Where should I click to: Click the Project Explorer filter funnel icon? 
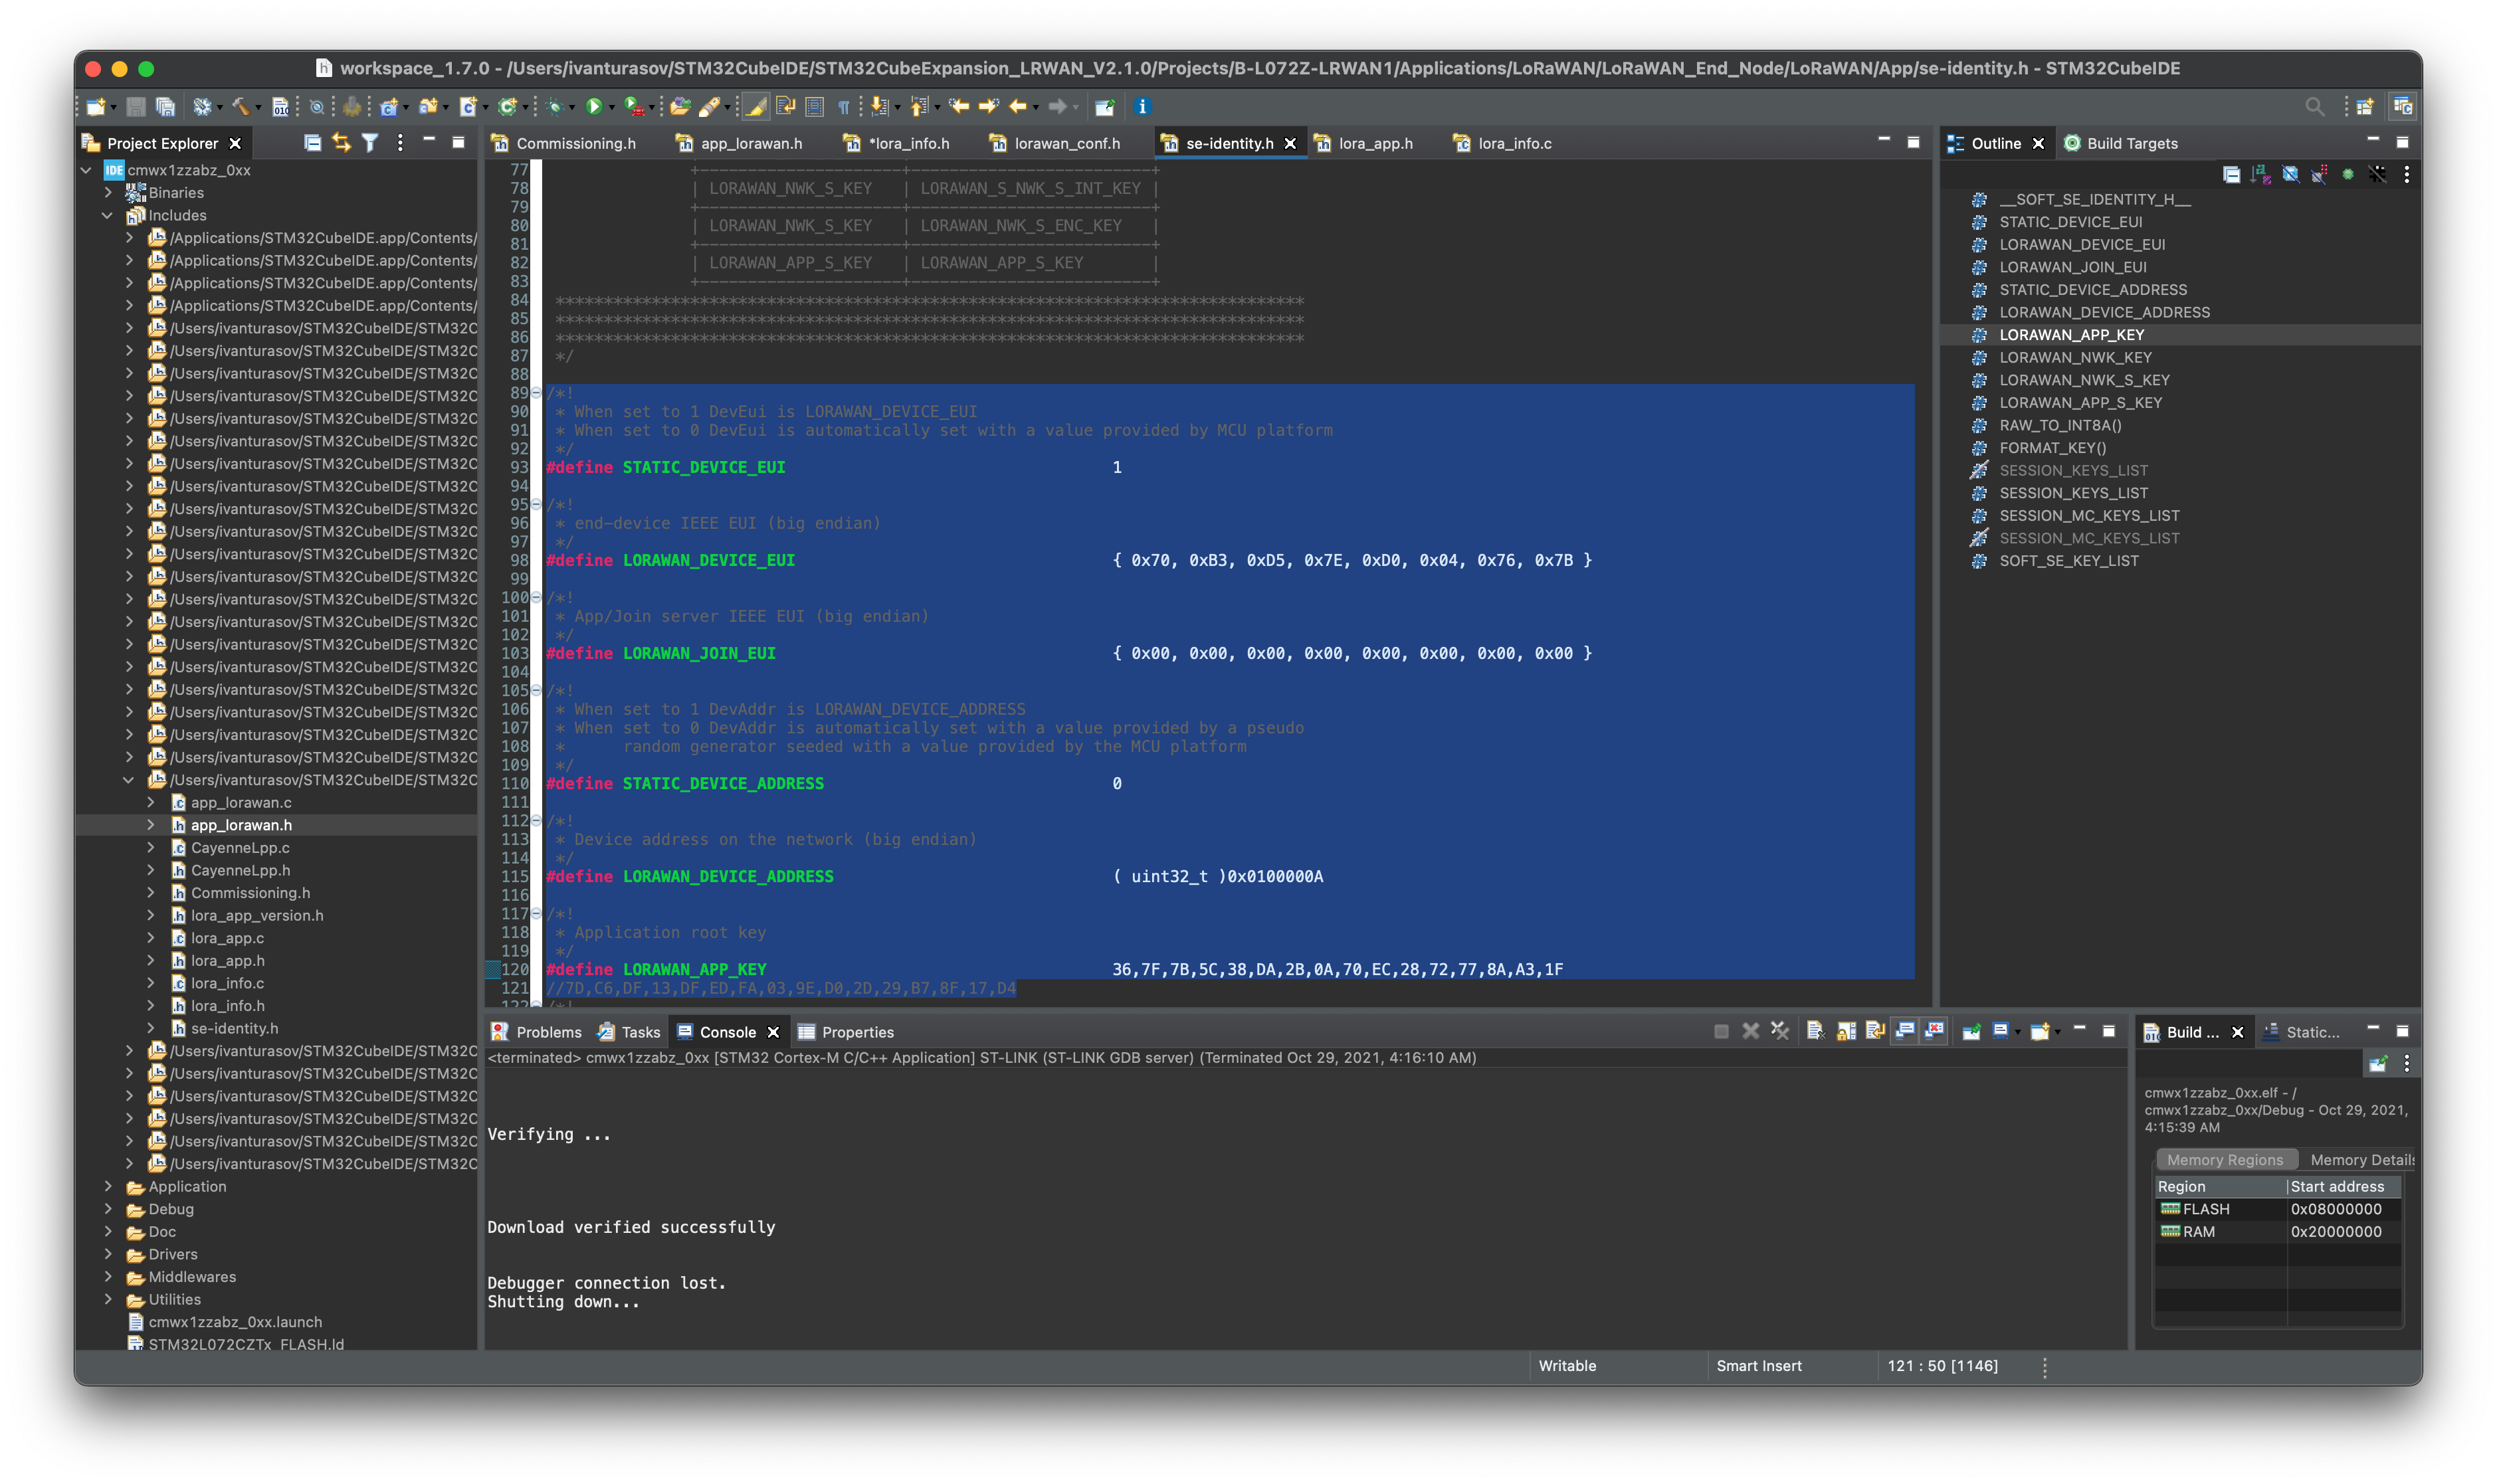370,143
